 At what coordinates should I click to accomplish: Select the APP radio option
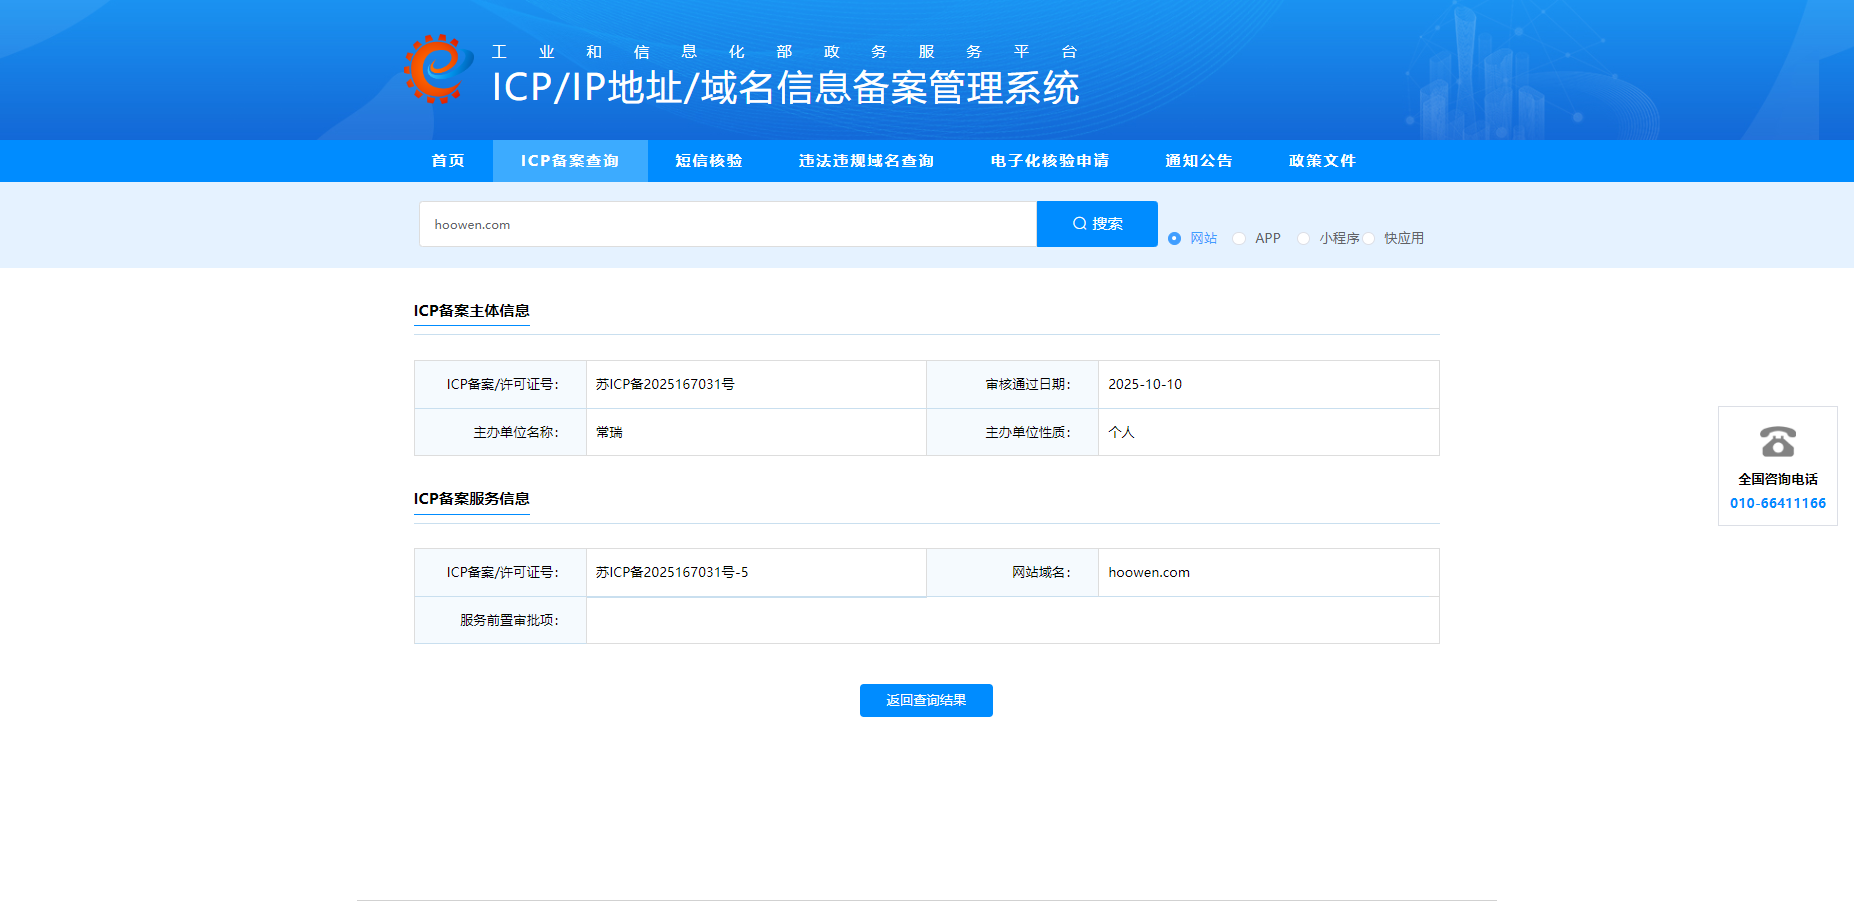click(1239, 238)
